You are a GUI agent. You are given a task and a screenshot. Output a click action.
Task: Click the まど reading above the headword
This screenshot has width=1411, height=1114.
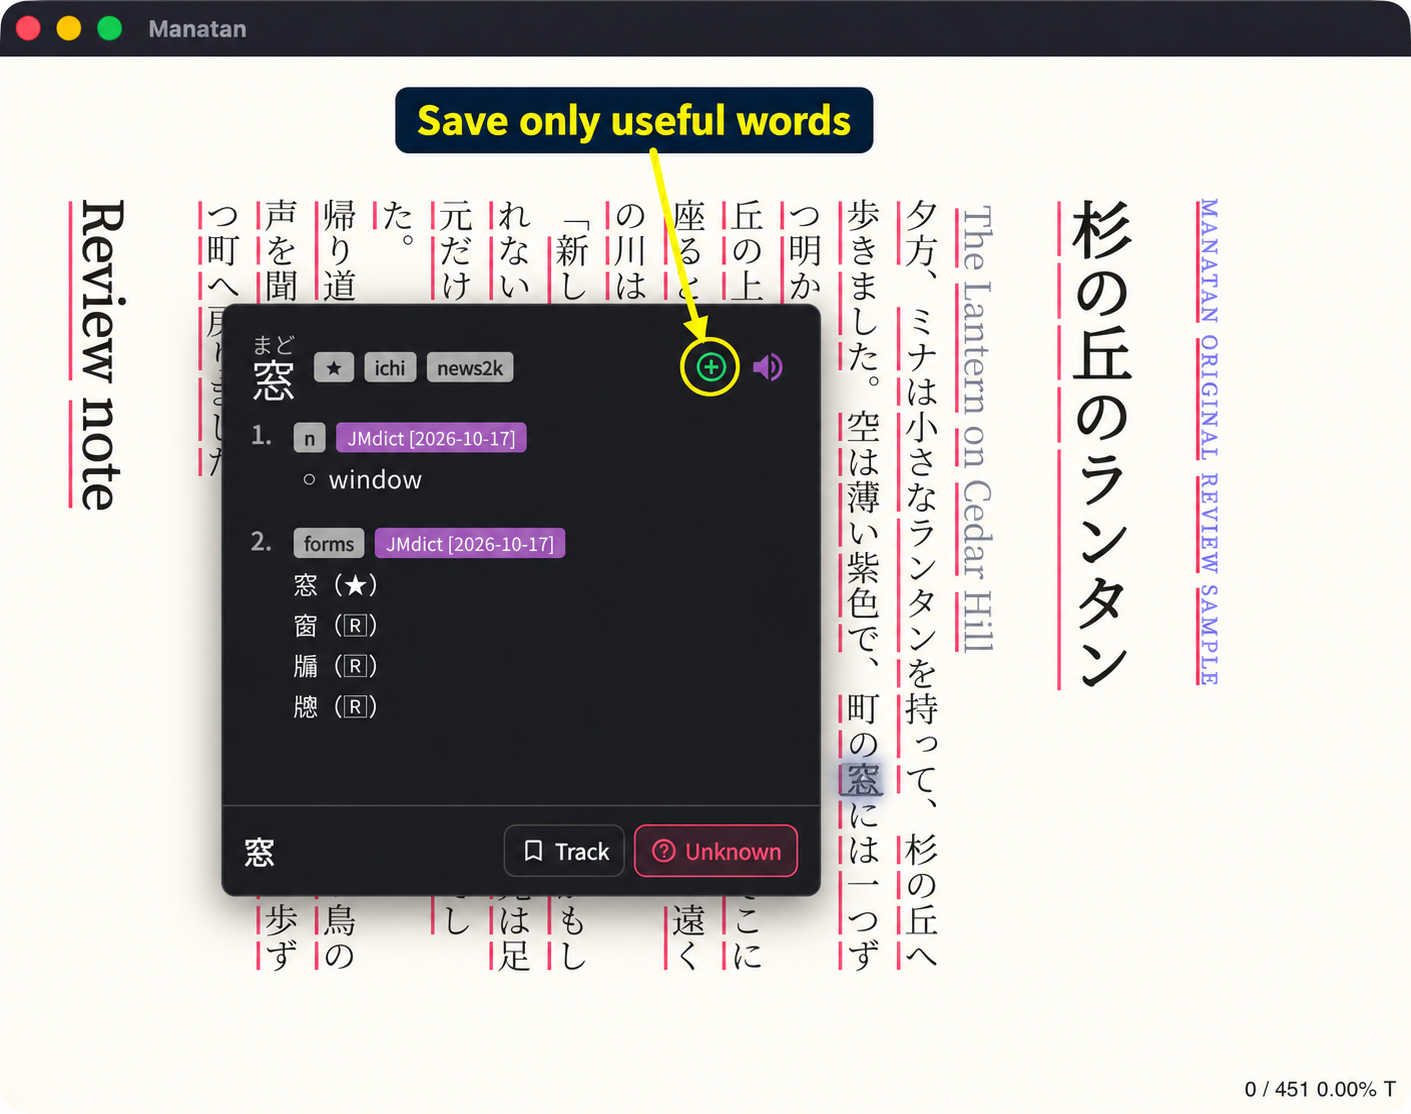pyautogui.click(x=273, y=346)
